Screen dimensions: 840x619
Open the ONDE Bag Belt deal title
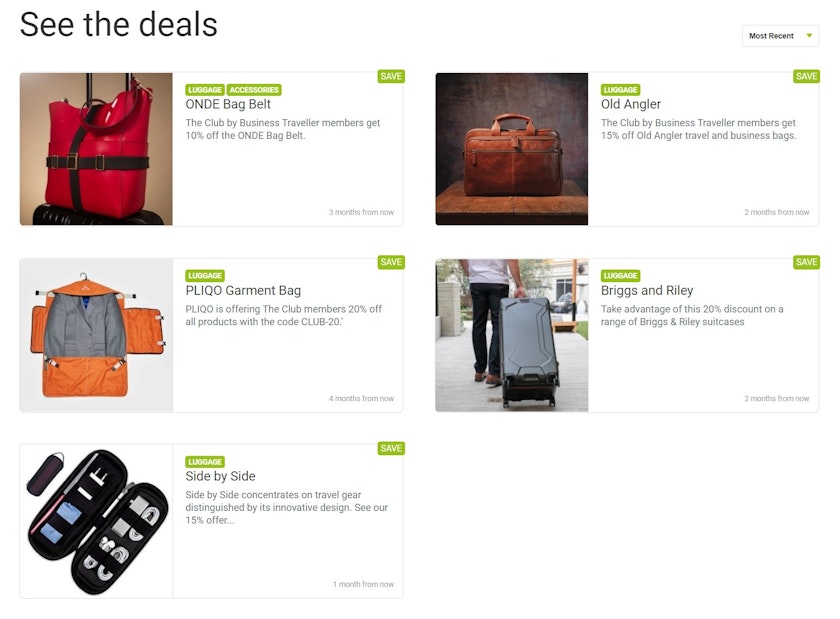pyautogui.click(x=228, y=104)
